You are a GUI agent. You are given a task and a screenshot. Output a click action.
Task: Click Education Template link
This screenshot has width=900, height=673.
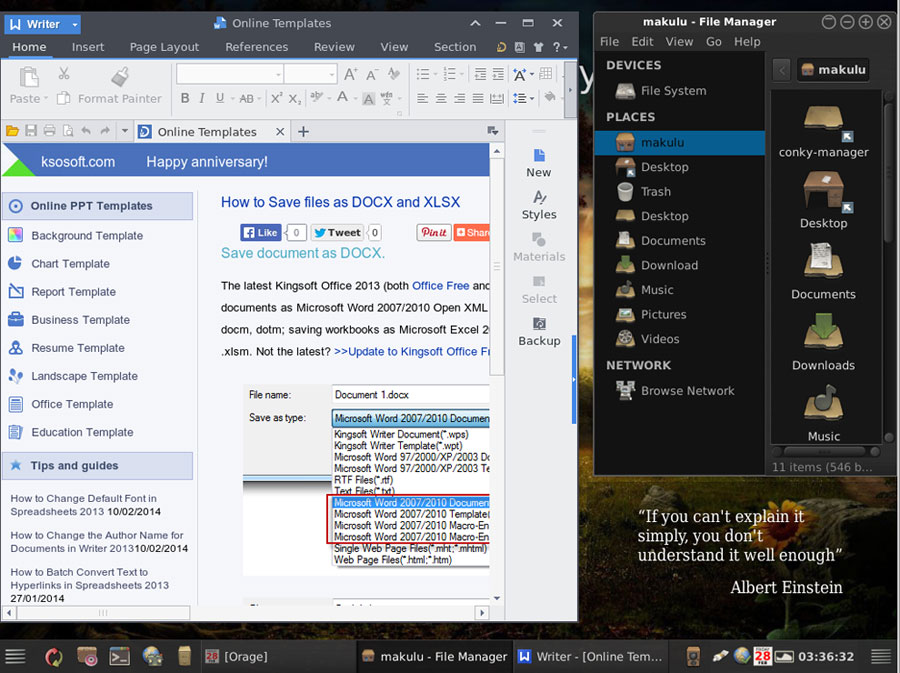pyautogui.click(x=82, y=433)
